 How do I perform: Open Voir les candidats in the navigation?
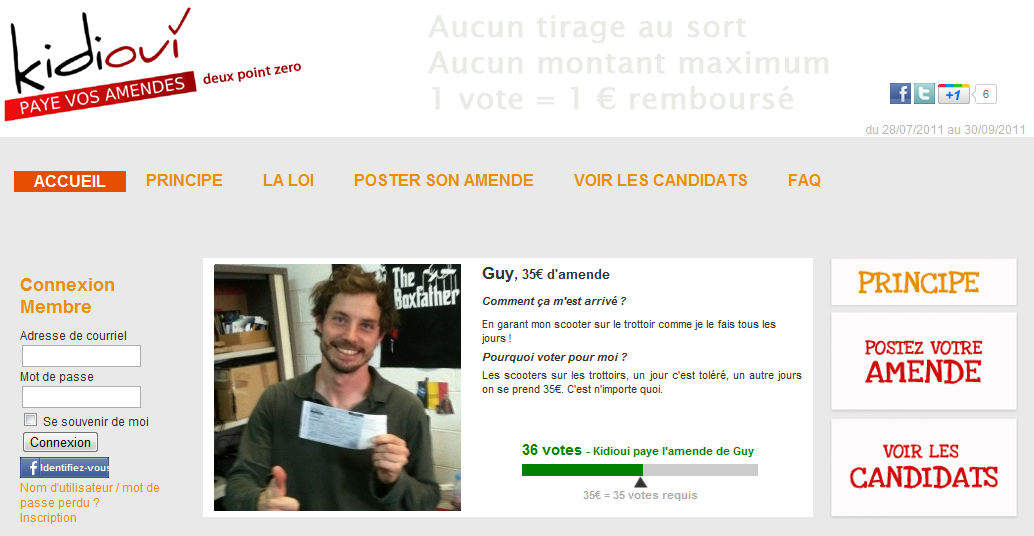(x=660, y=181)
